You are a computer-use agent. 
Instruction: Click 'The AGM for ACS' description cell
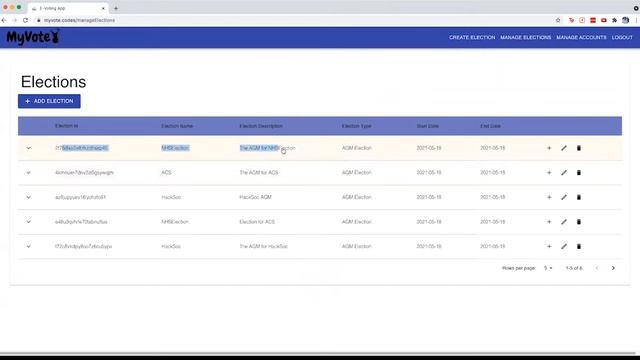pyautogui.click(x=259, y=173)
